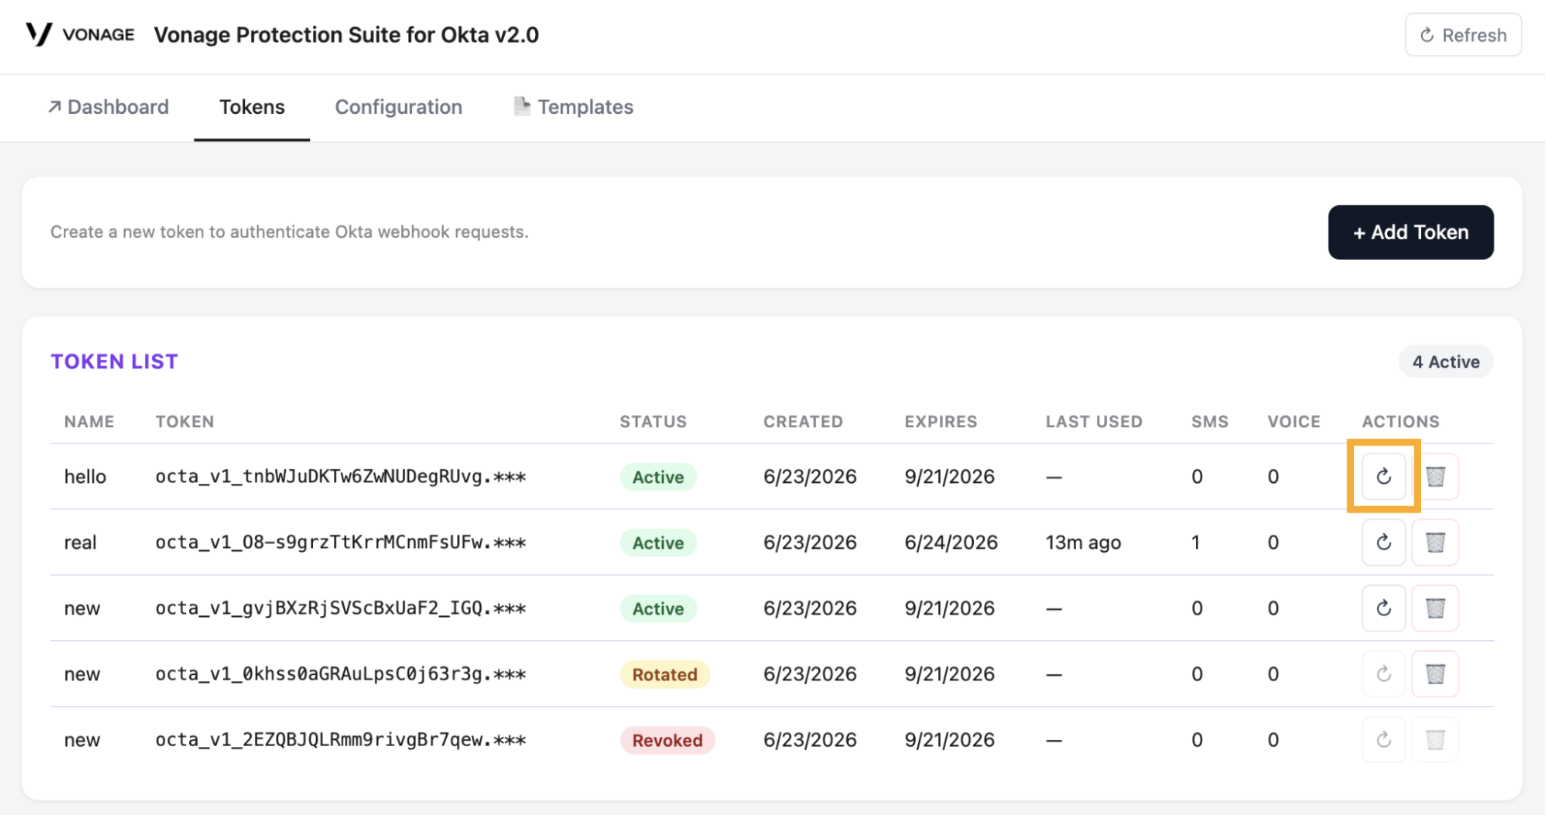Select the 'hello' token name
Image resolution: width=1546 pixels, height=832 pixels.
[x=85, y=477]
